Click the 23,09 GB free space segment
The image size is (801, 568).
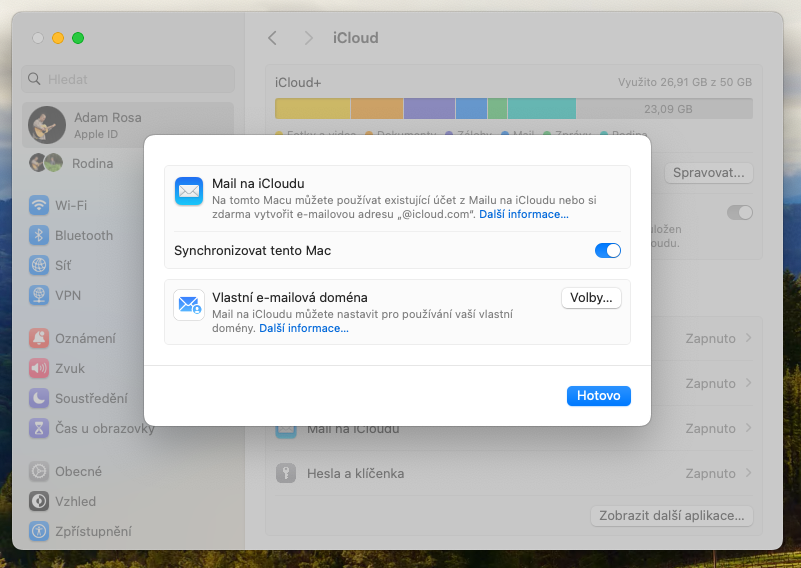pos(664,109)
